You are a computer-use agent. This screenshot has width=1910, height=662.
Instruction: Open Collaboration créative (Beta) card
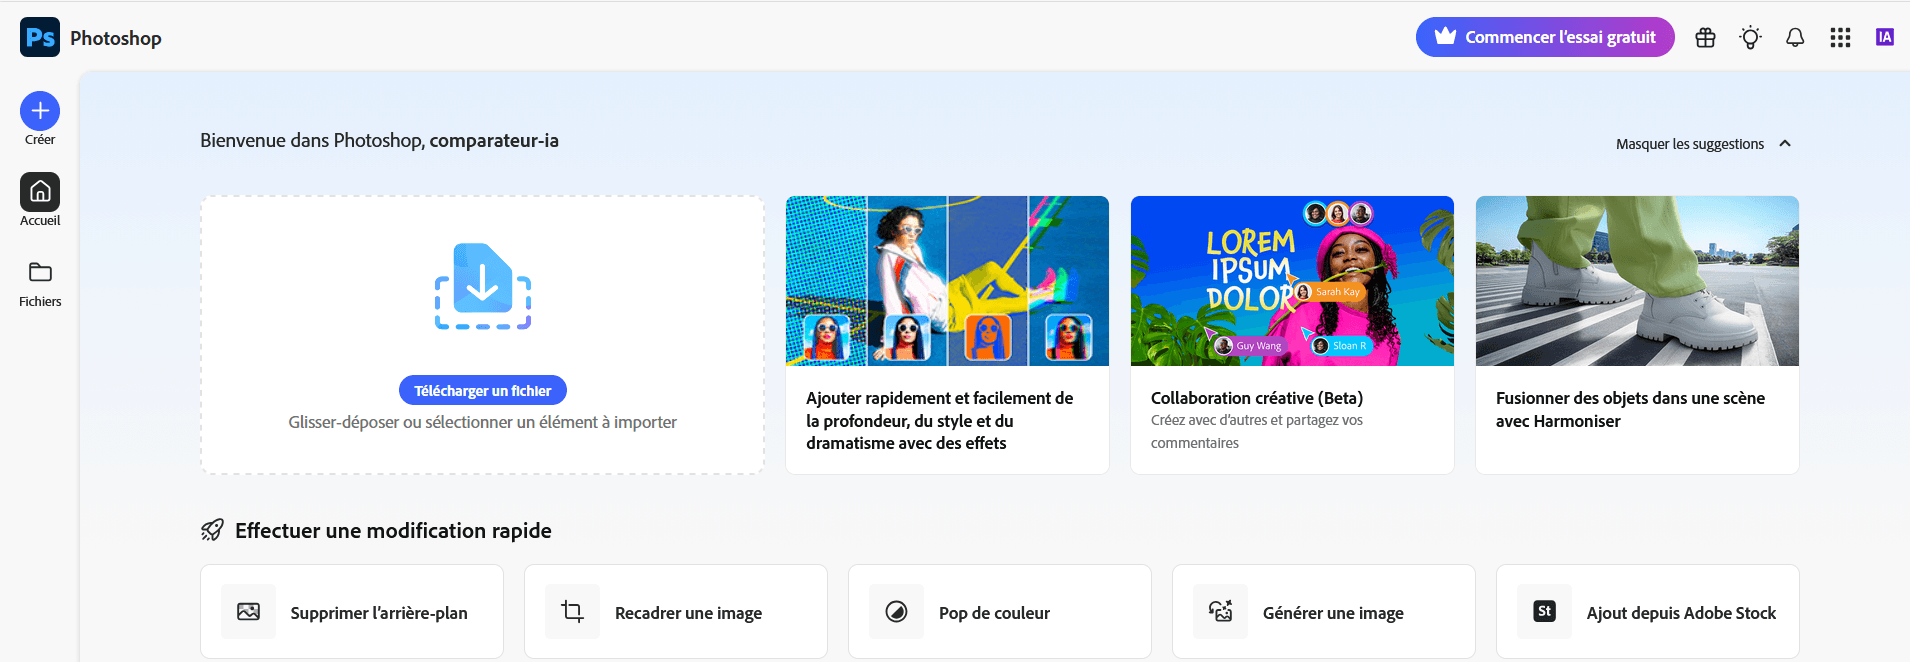(x=1292, y=335)
